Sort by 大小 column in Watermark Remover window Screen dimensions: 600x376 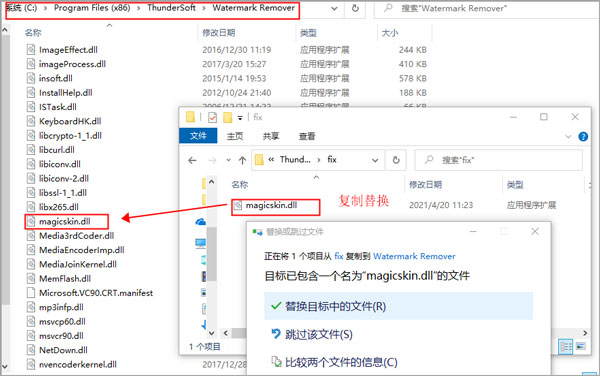390,33
